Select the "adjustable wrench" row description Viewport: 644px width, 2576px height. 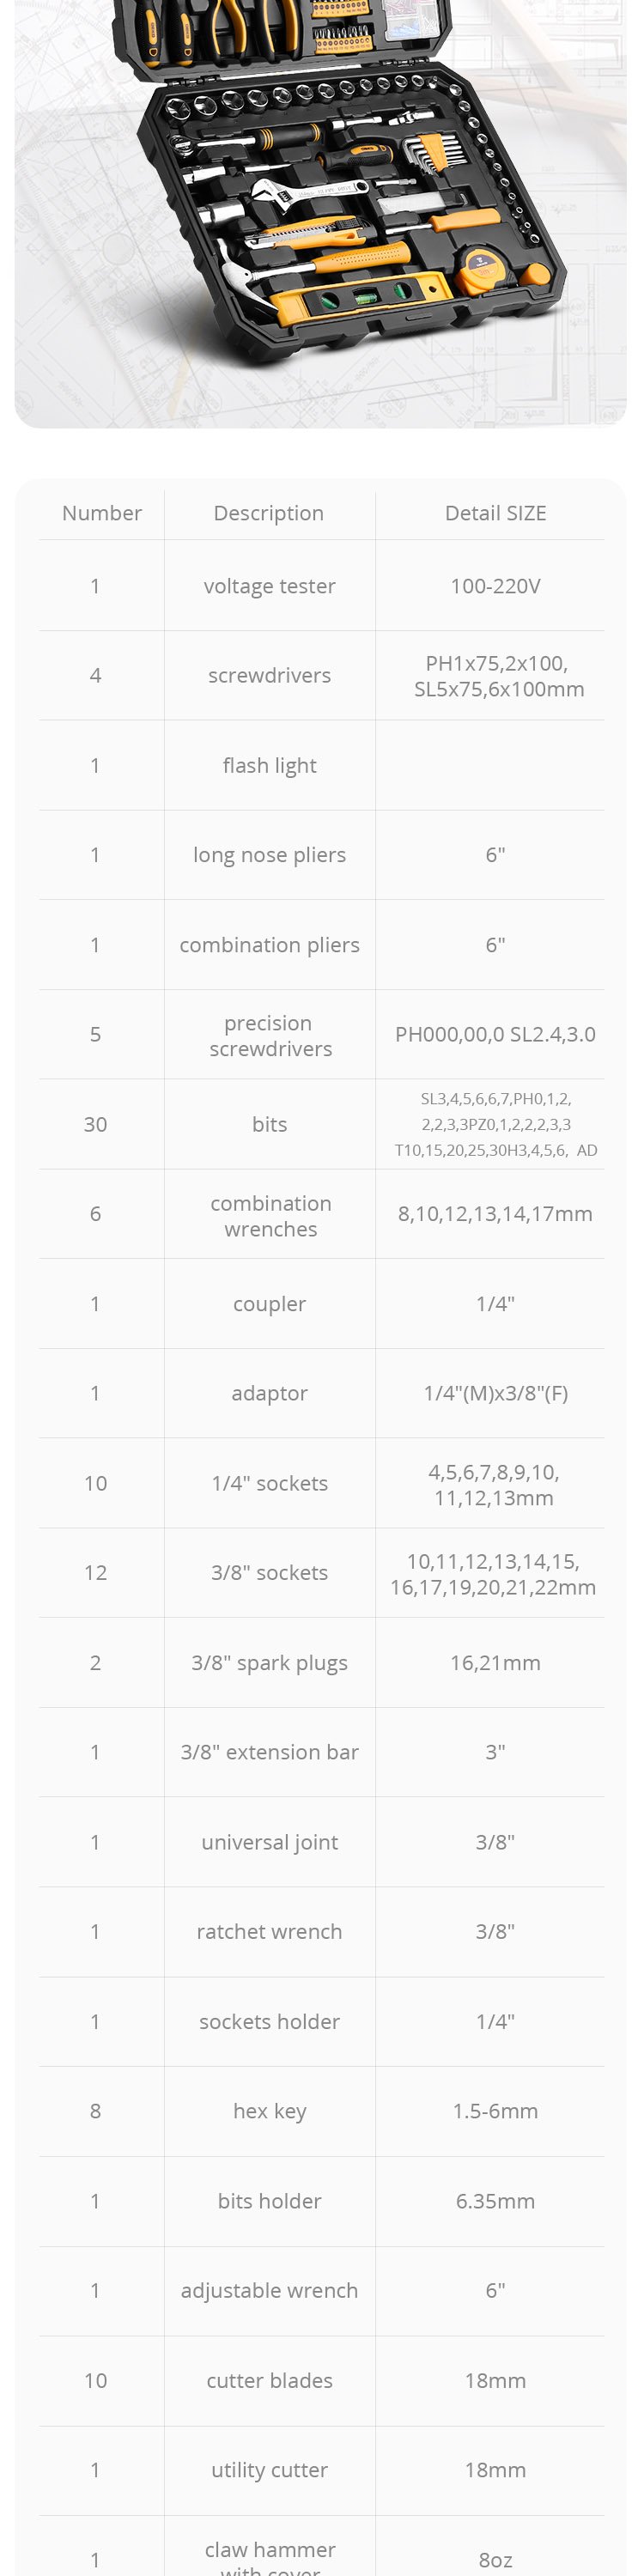[x=269, y=2290]
